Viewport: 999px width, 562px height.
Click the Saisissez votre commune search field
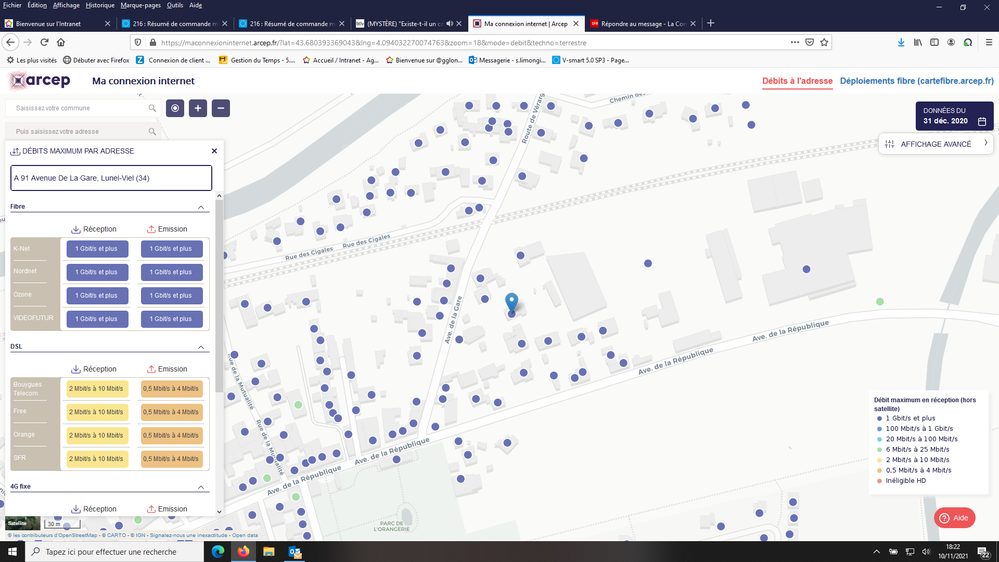(x=78, y=108)
